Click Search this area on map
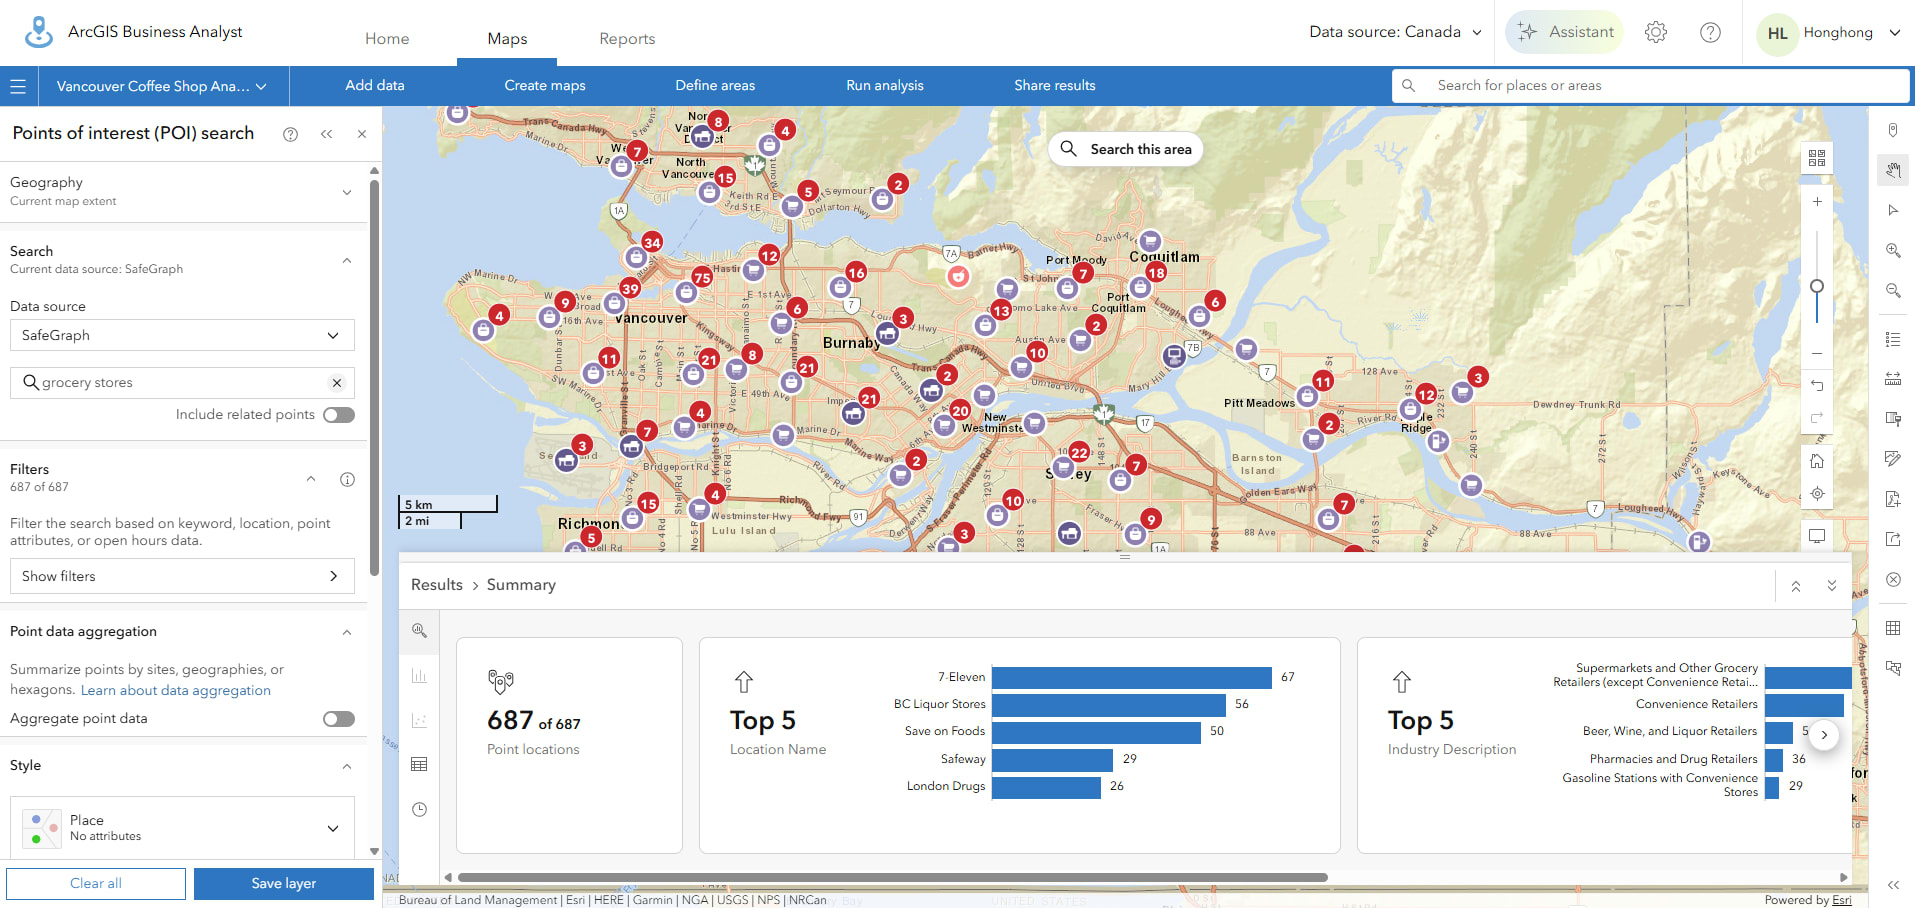The image size is (1915, 908). click(1126, 149)
